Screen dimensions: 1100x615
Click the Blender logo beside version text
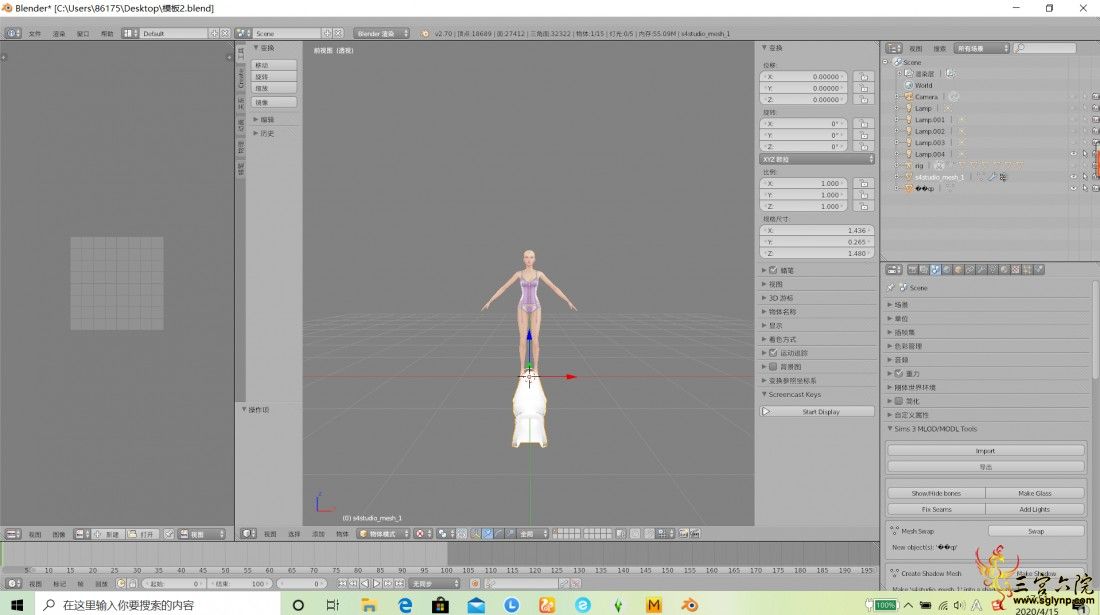point(425,34)
